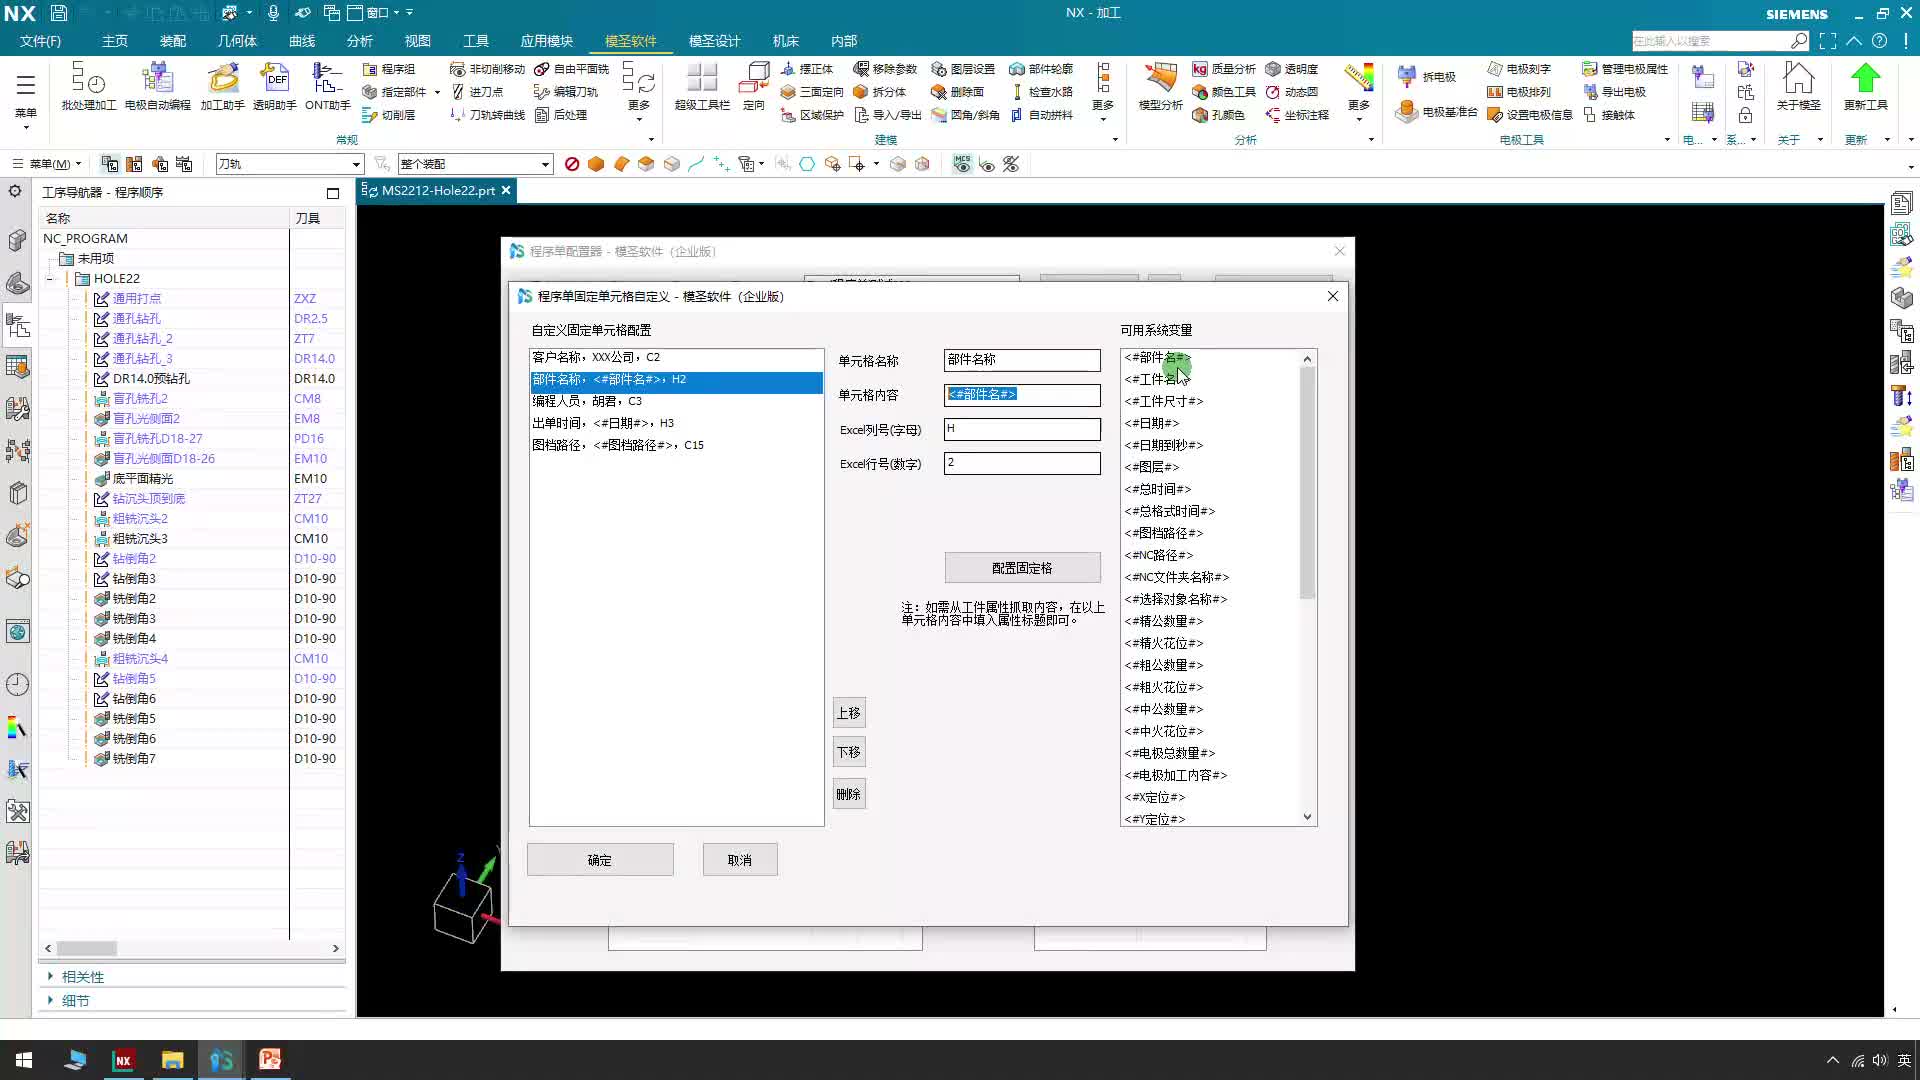Click the Excel行号(数字) input field
The image size is (1920, 1080).
coord(1022,463)
